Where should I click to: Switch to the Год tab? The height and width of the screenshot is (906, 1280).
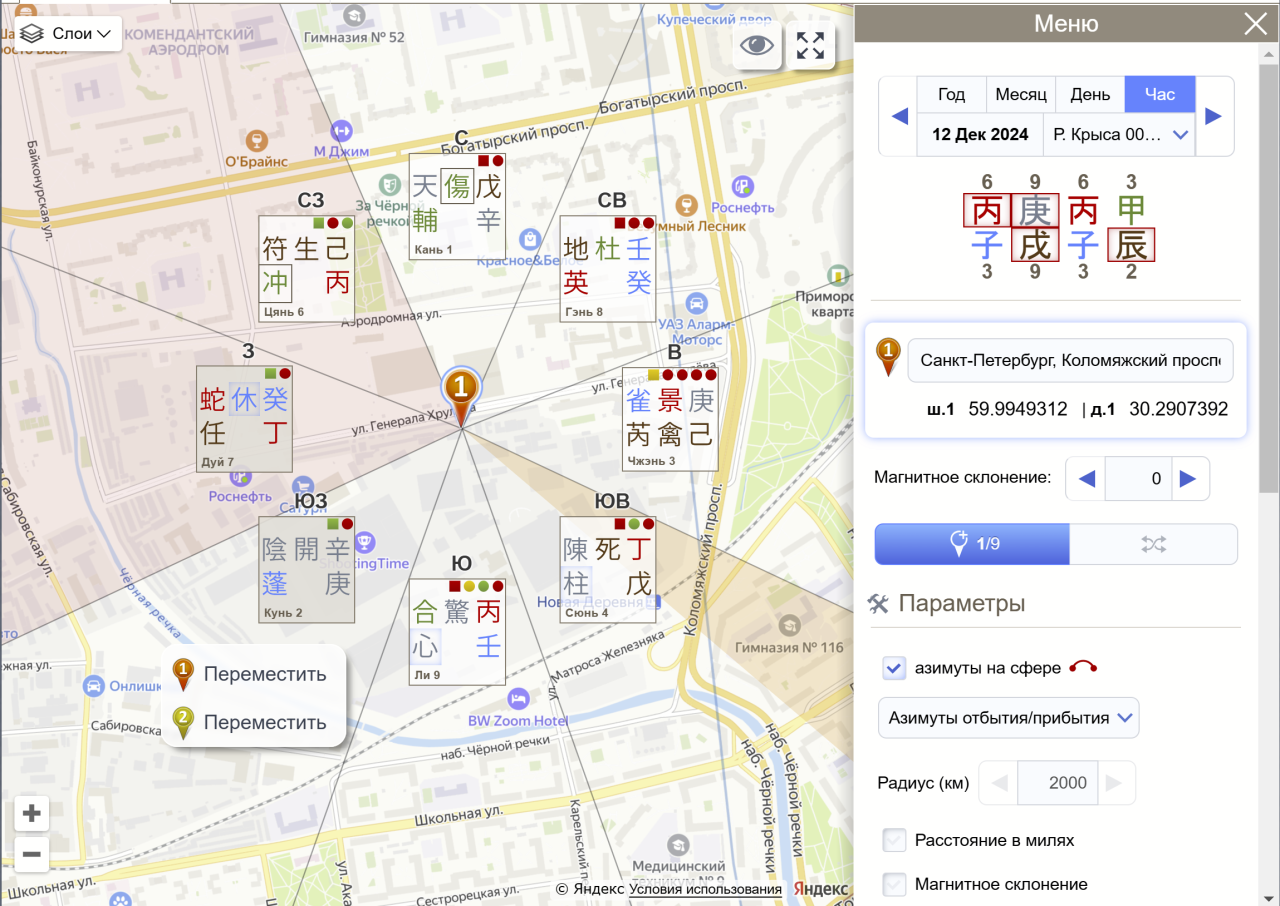951,94
